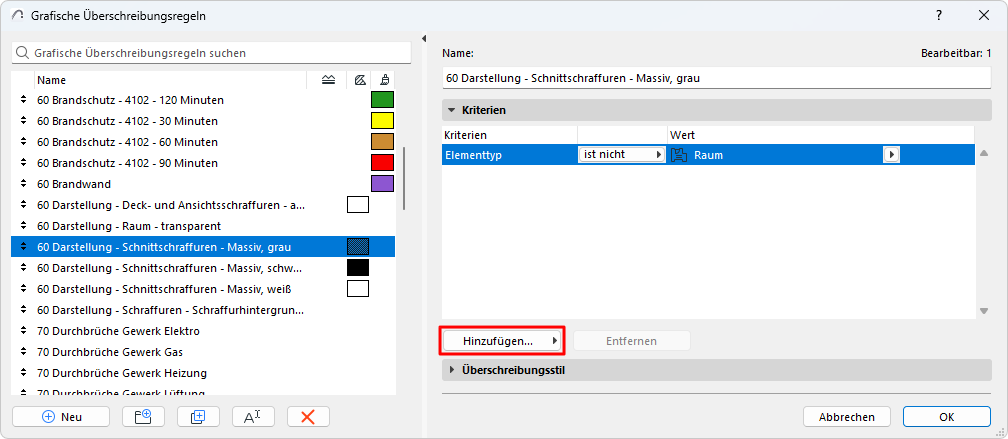Select 60 Brandschutz - 4102 - 90 Minuten

pos(127,163)
